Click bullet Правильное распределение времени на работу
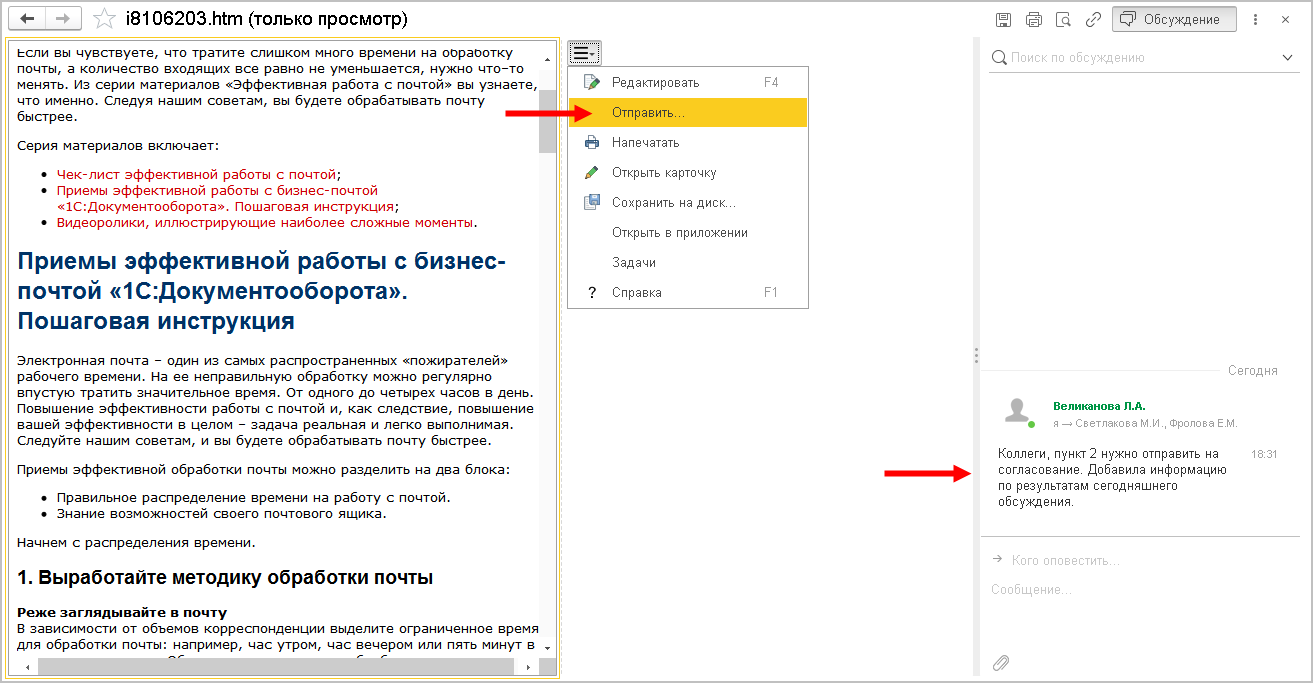 253,498
